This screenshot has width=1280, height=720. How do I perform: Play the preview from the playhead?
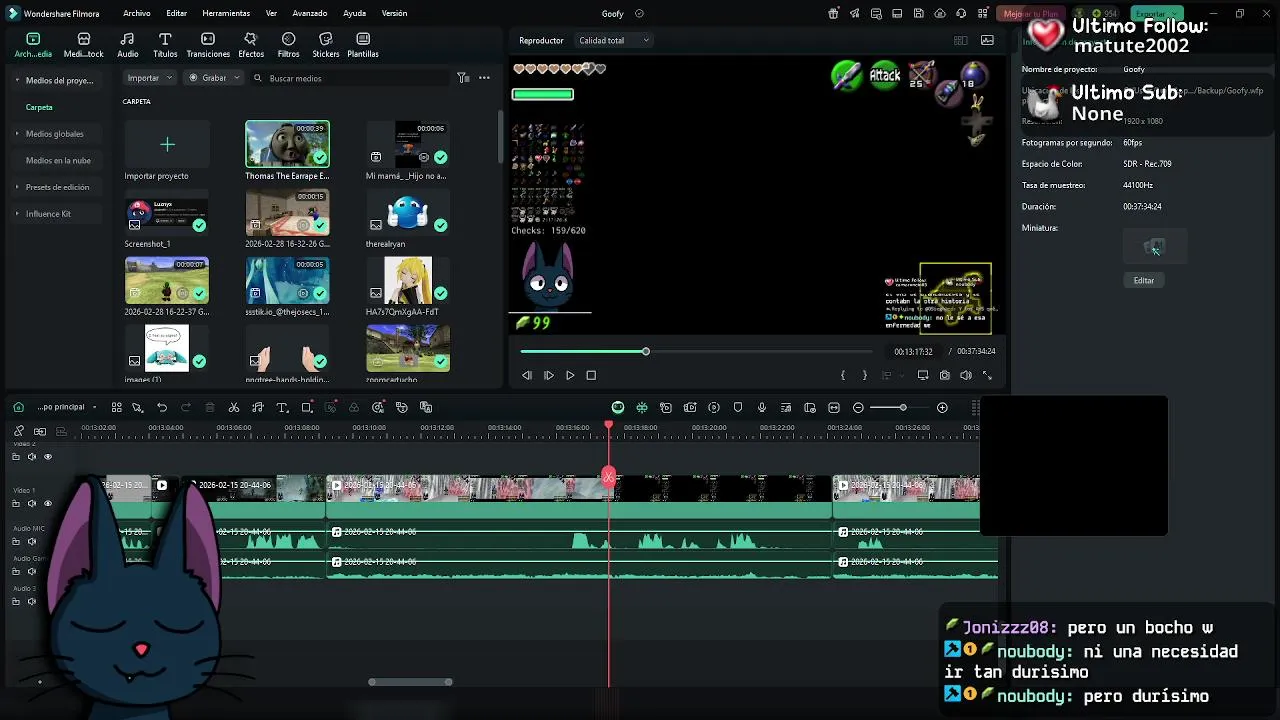[x=570, y=375]
